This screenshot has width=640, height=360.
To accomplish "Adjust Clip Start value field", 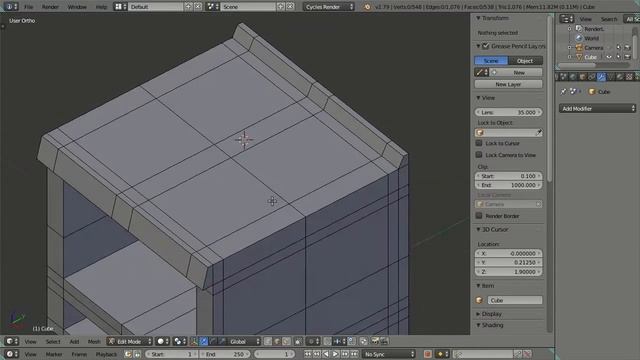I will 509,176.
